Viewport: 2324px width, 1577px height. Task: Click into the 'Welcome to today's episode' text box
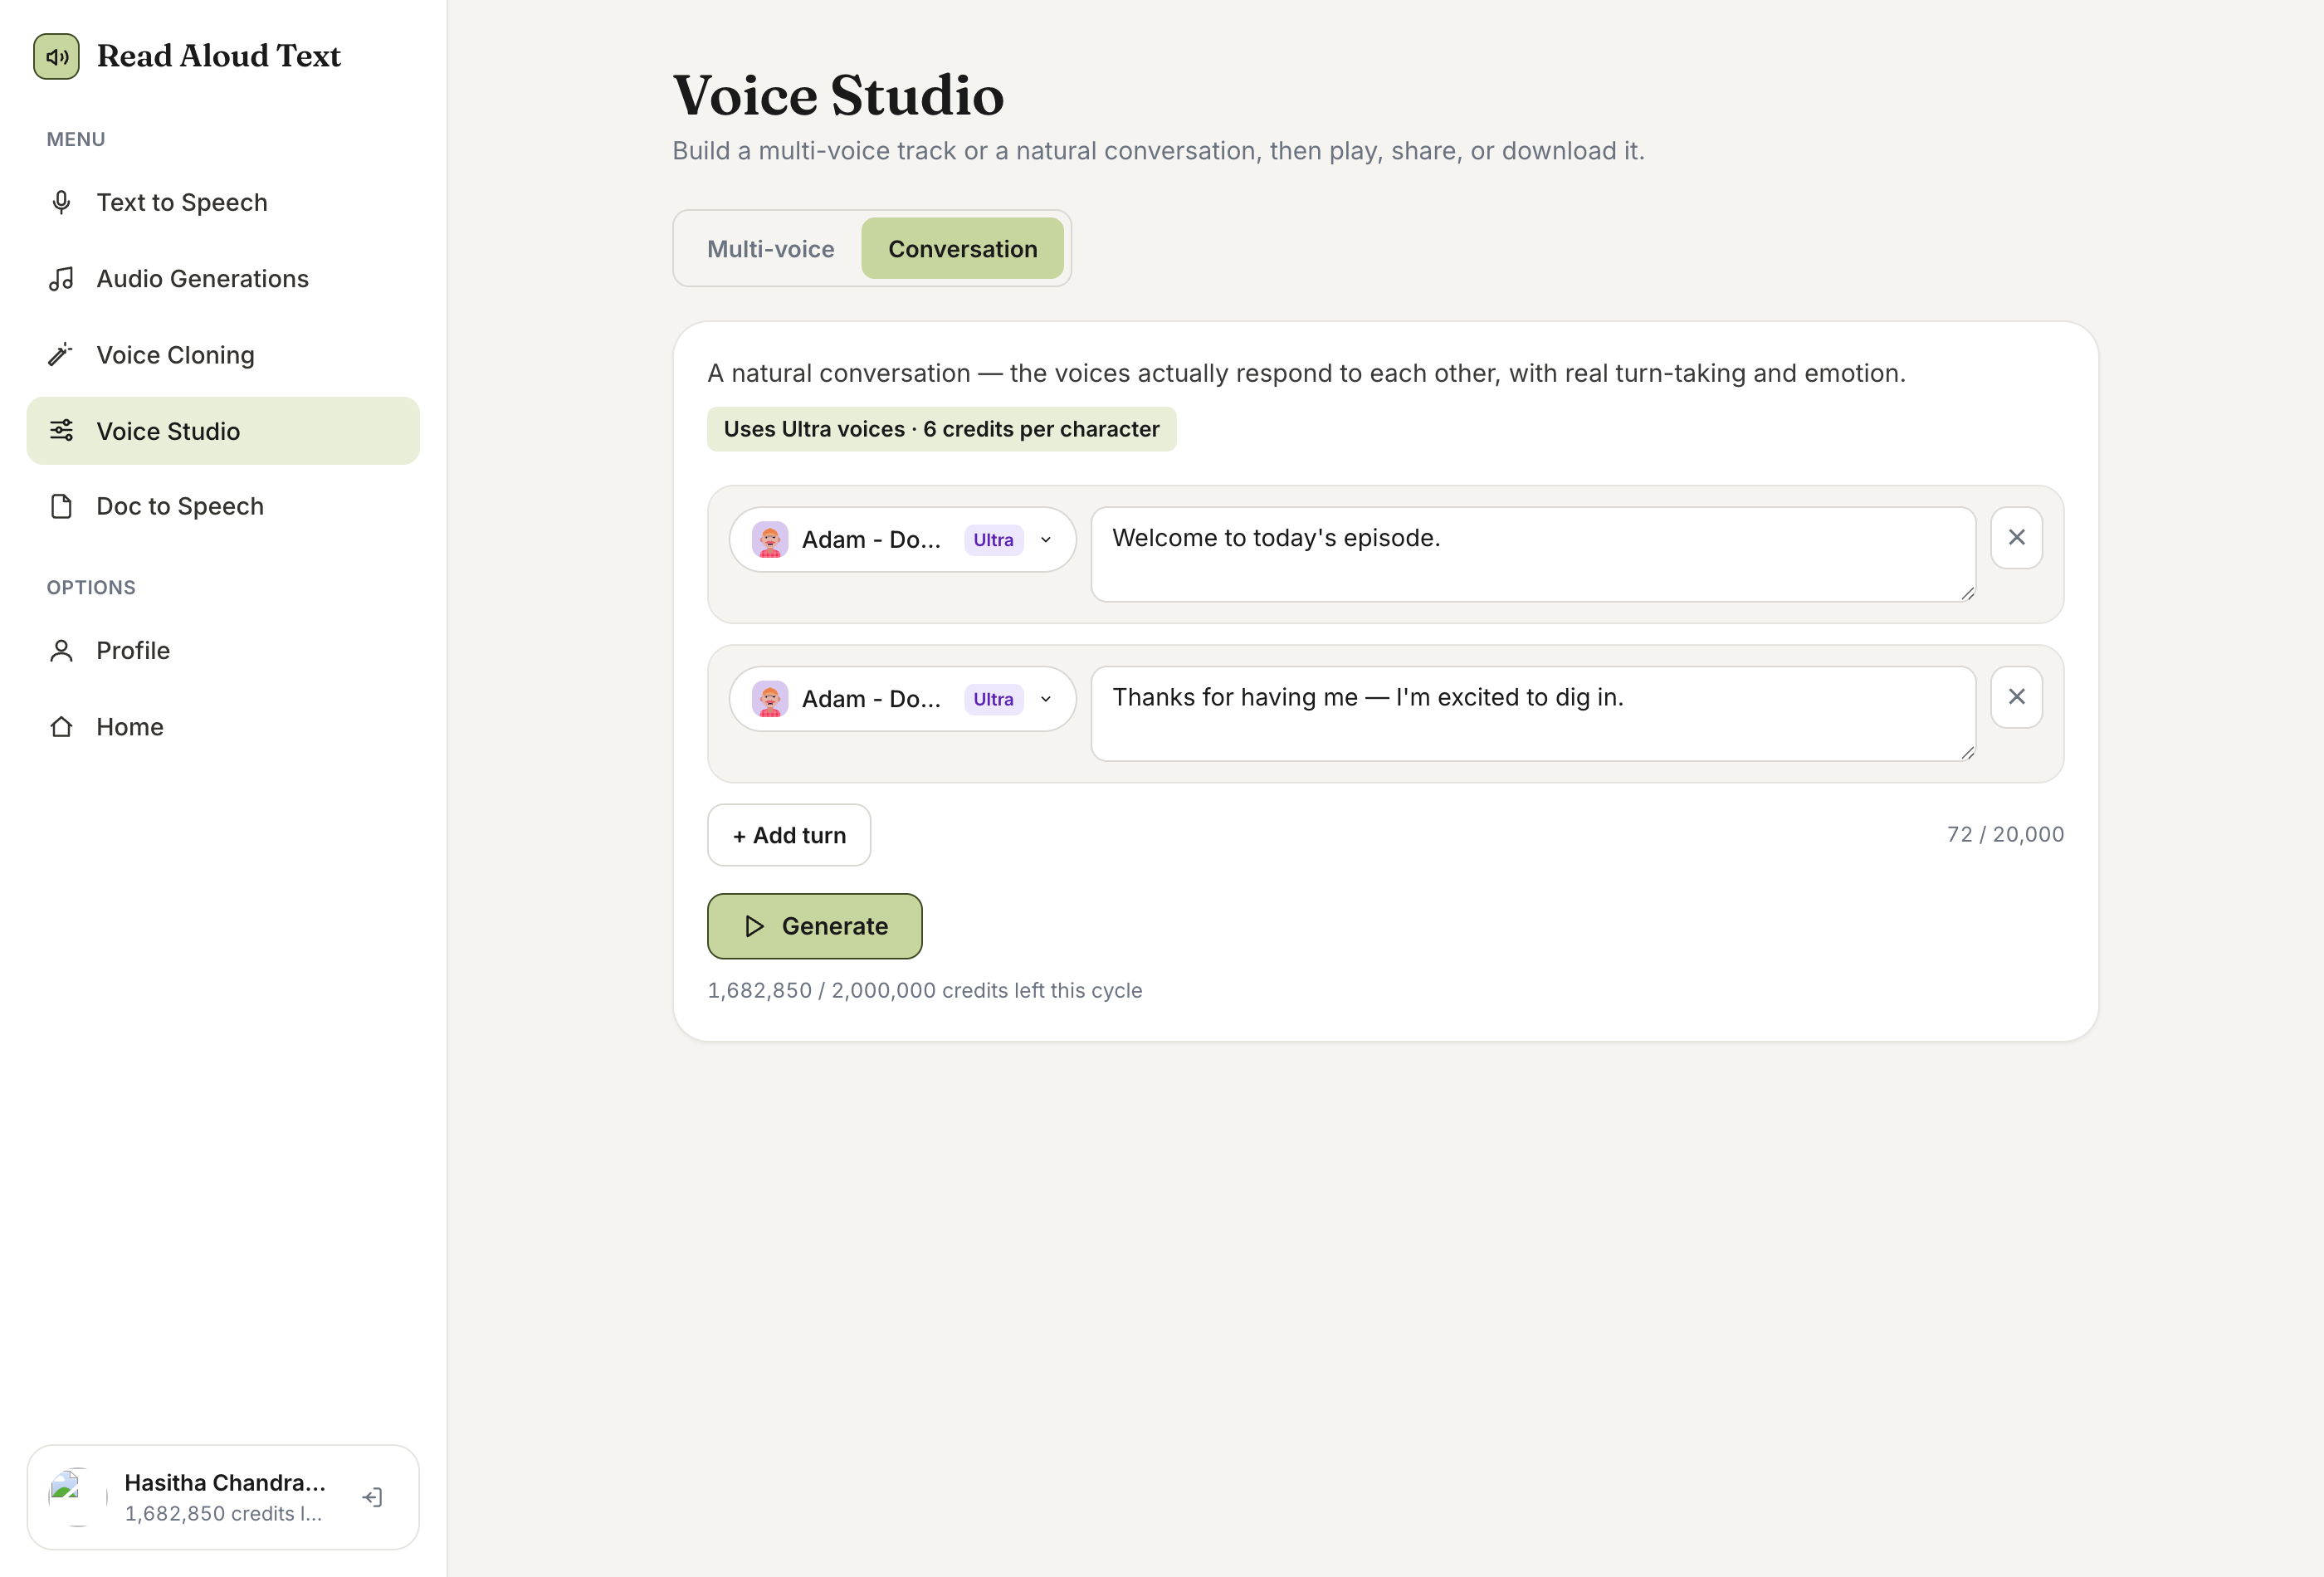click(x=1533, y=554)
